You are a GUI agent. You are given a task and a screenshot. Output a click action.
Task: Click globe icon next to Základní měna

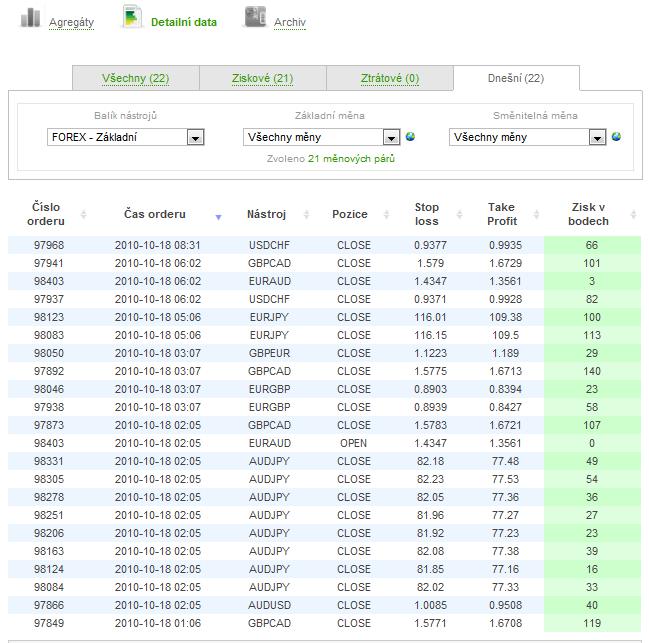pos(410,137)
